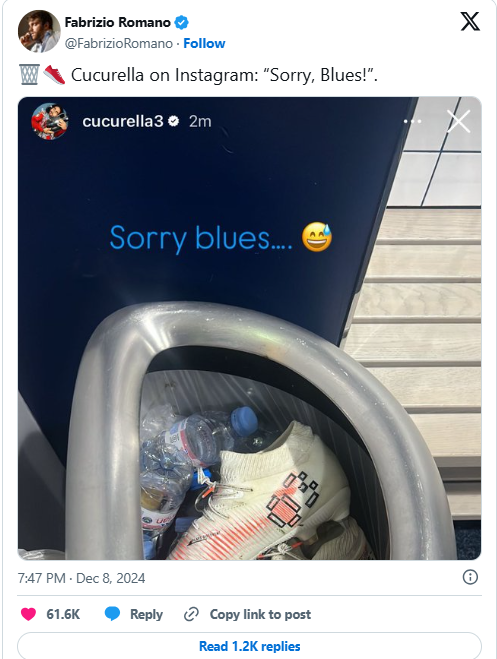Open the embedded trash bin photo
The image size is (497, 659).
pyautogui.click(x=250, y=328)
